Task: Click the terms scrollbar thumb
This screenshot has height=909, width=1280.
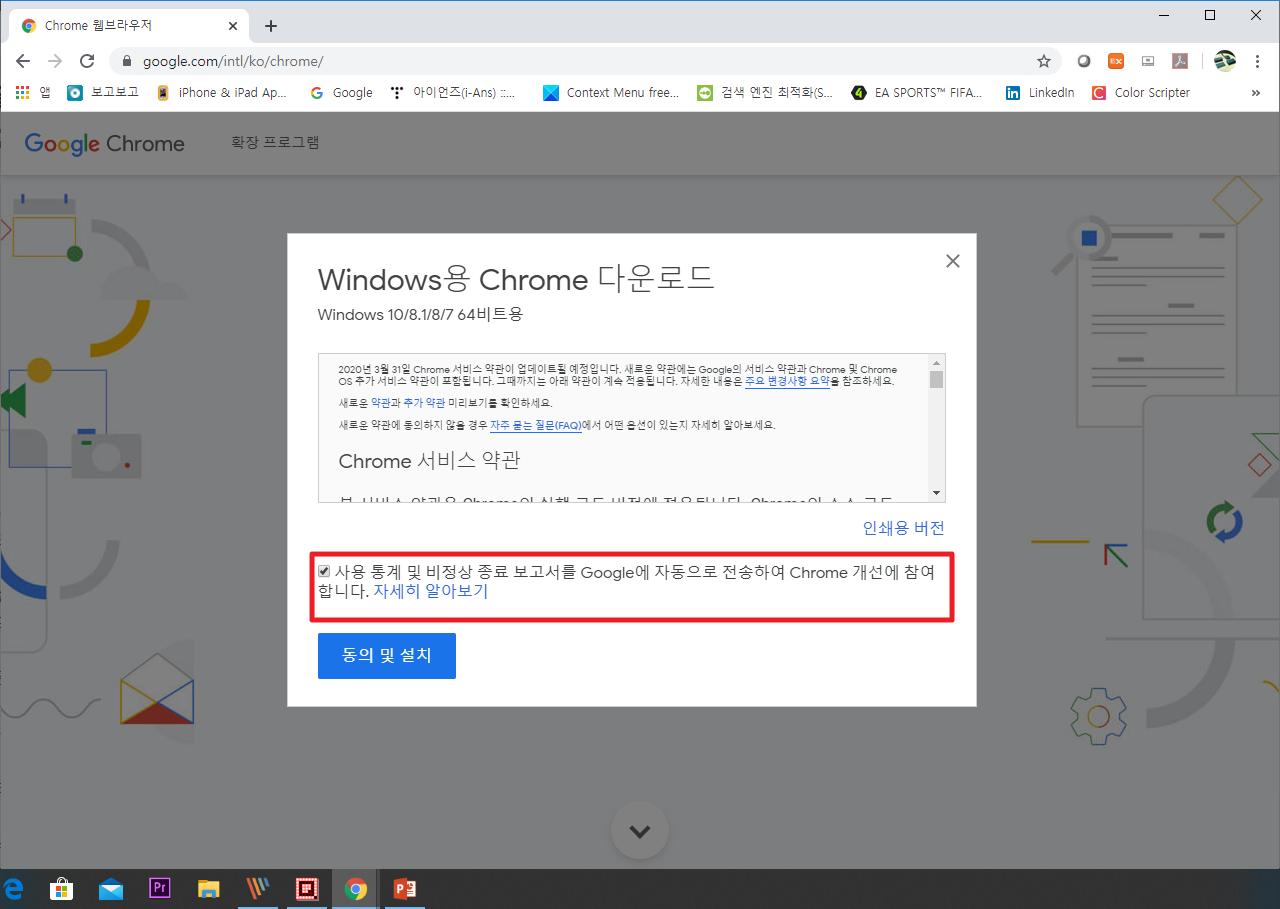Action: point(936,379)
